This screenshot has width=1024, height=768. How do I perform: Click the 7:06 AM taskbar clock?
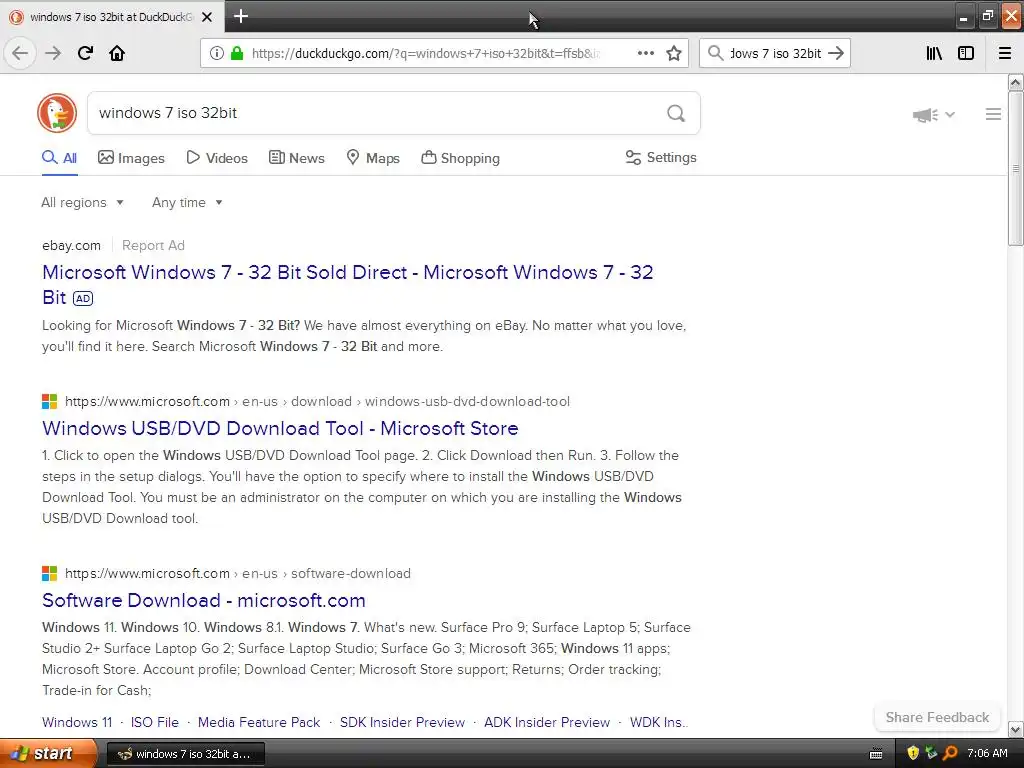(x=987, y=753)
